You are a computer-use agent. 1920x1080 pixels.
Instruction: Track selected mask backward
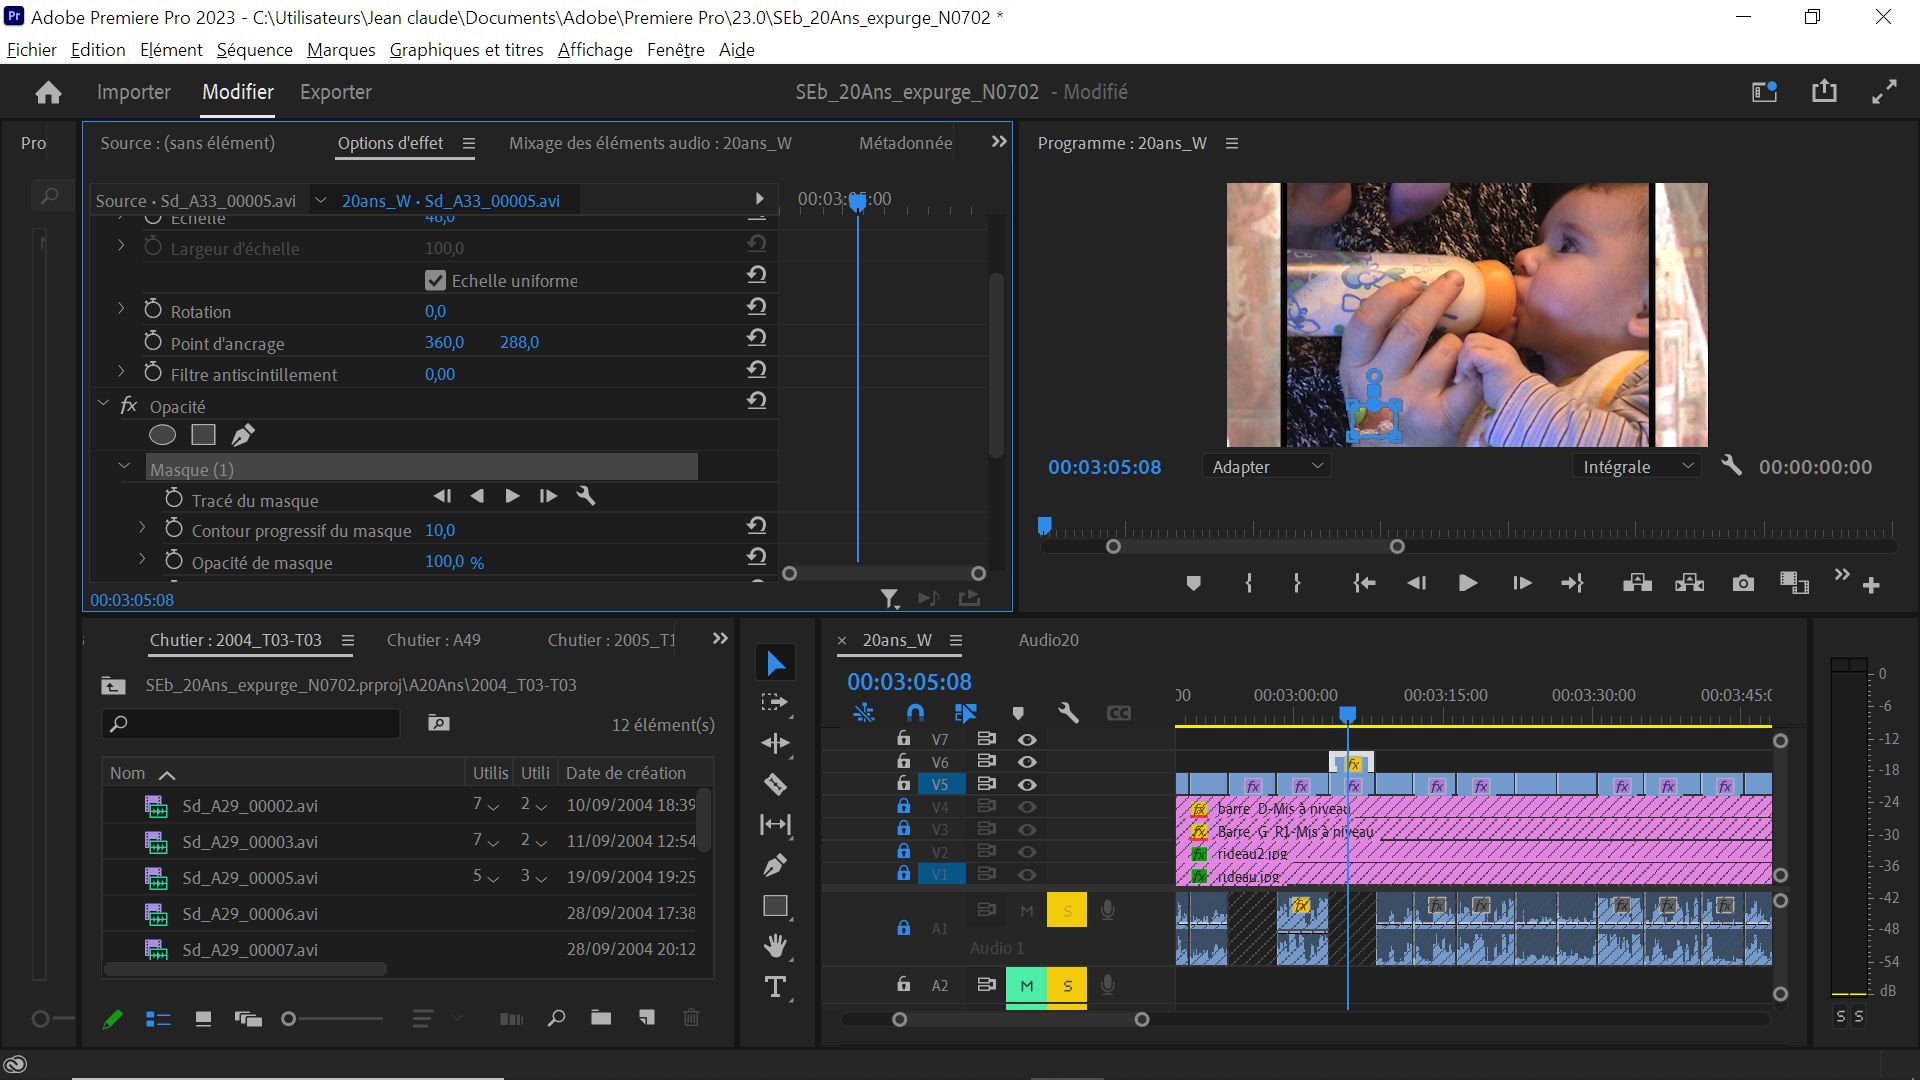(478, 496)
